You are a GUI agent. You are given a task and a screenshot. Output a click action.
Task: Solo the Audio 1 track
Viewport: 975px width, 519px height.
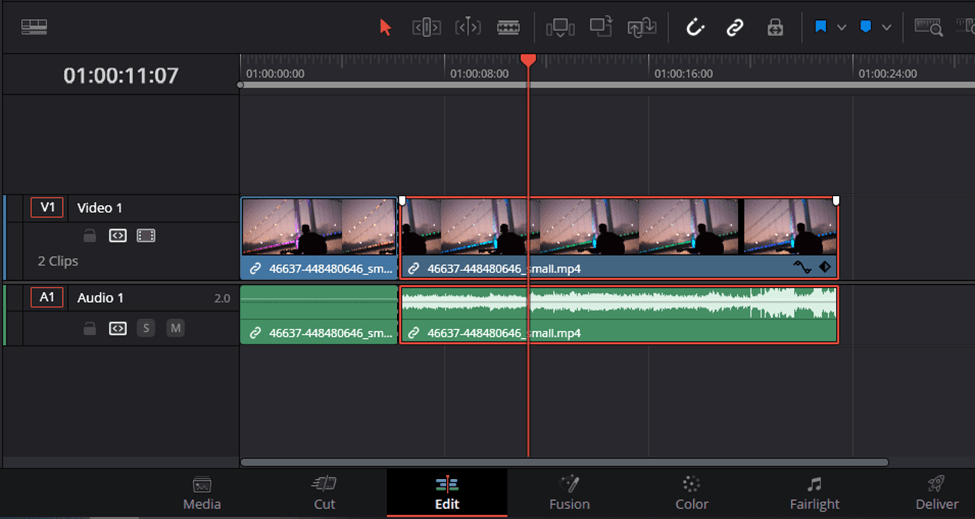point(146,328)
